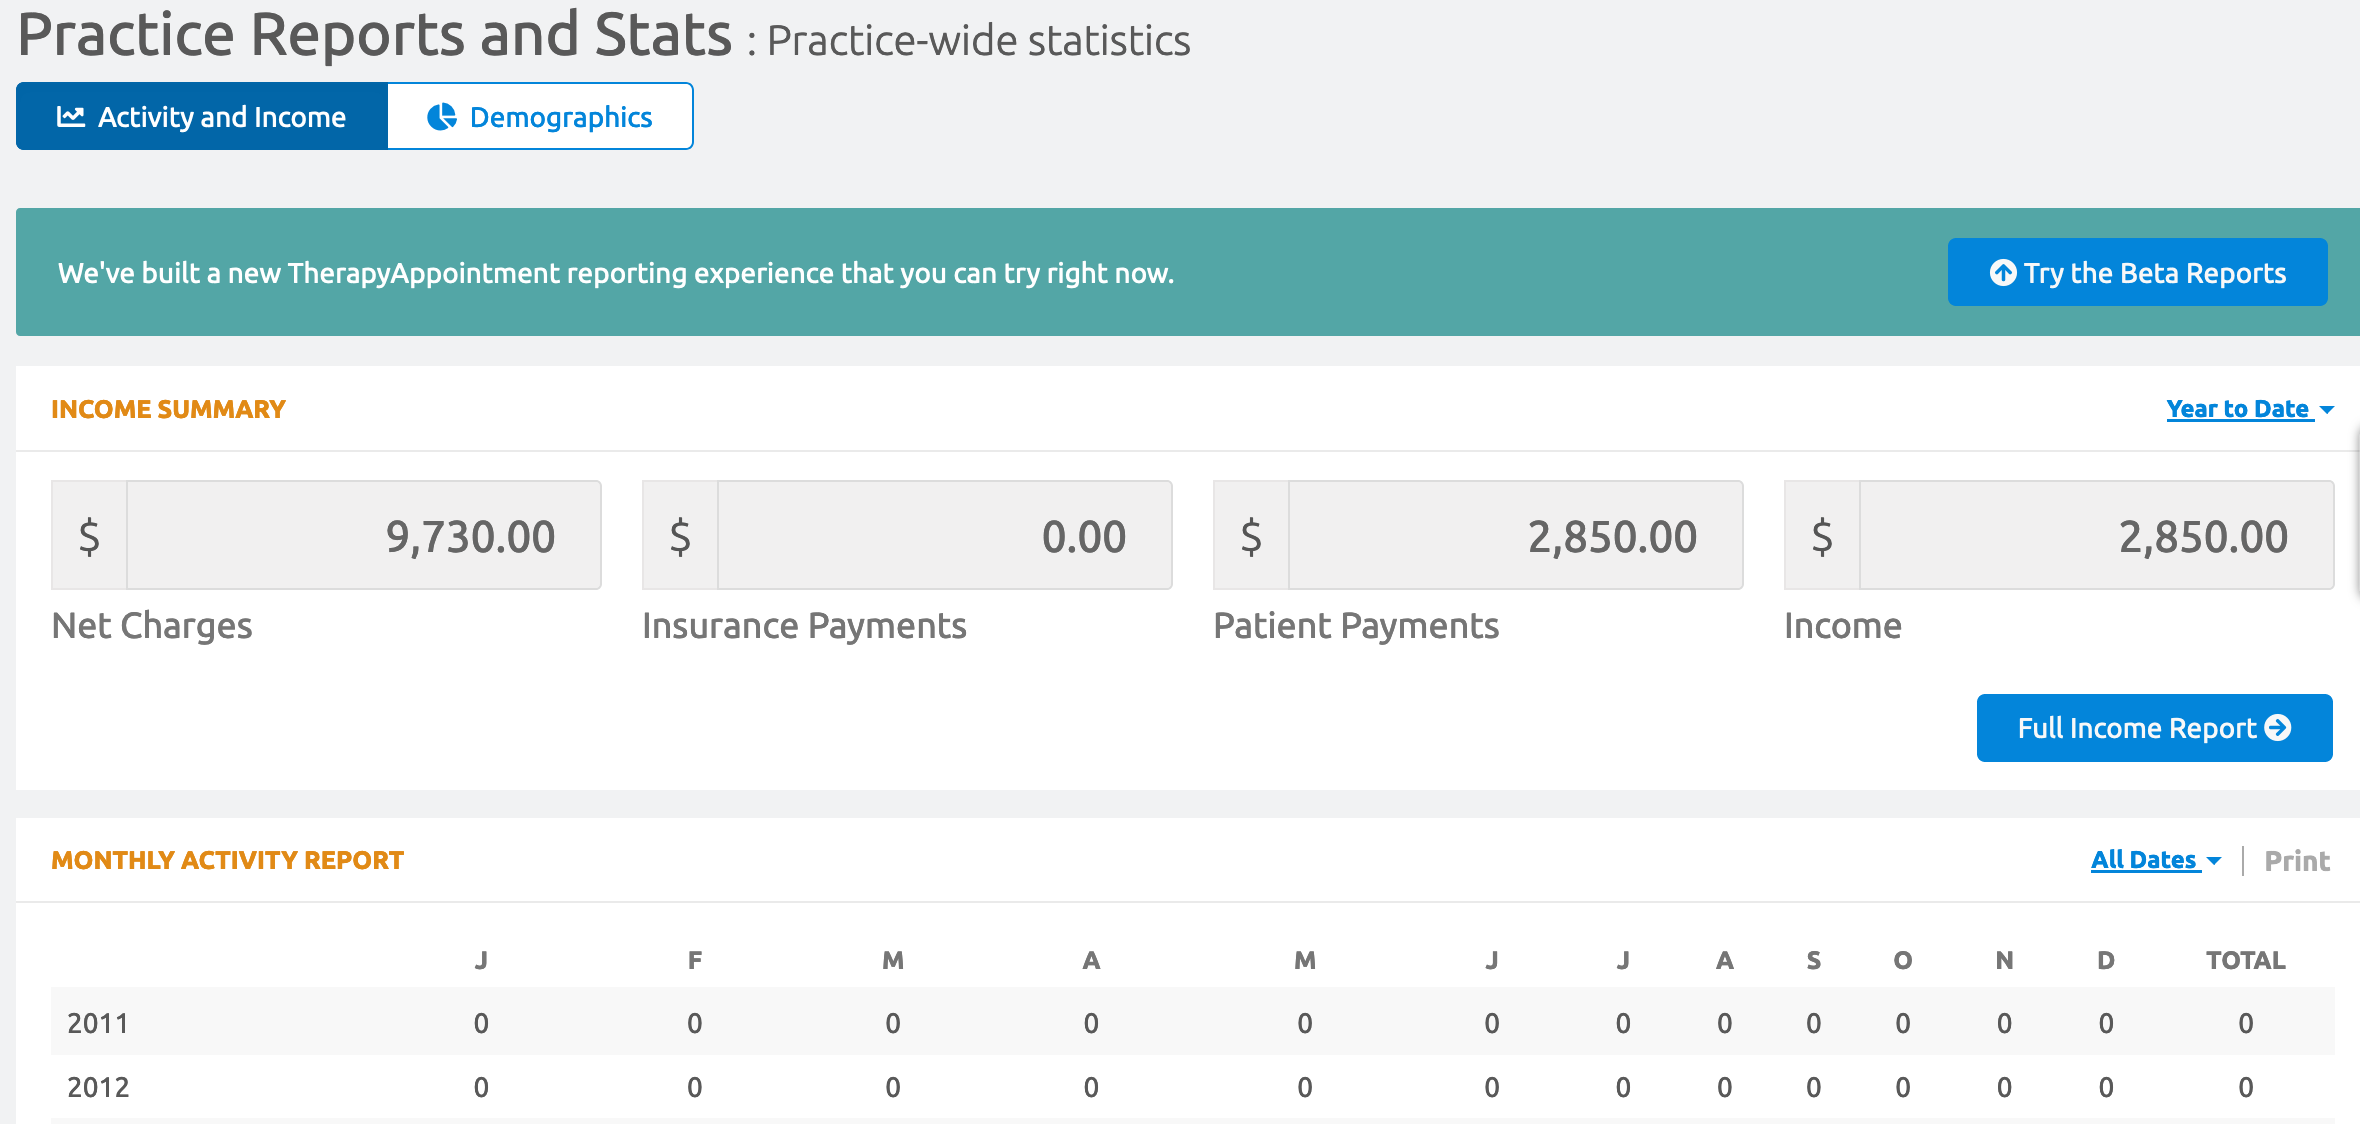Click the up-arrow icon on Beta Reports button
The height and width of the screenshot is (1124, 2360).
click(x=2003, y=272)
